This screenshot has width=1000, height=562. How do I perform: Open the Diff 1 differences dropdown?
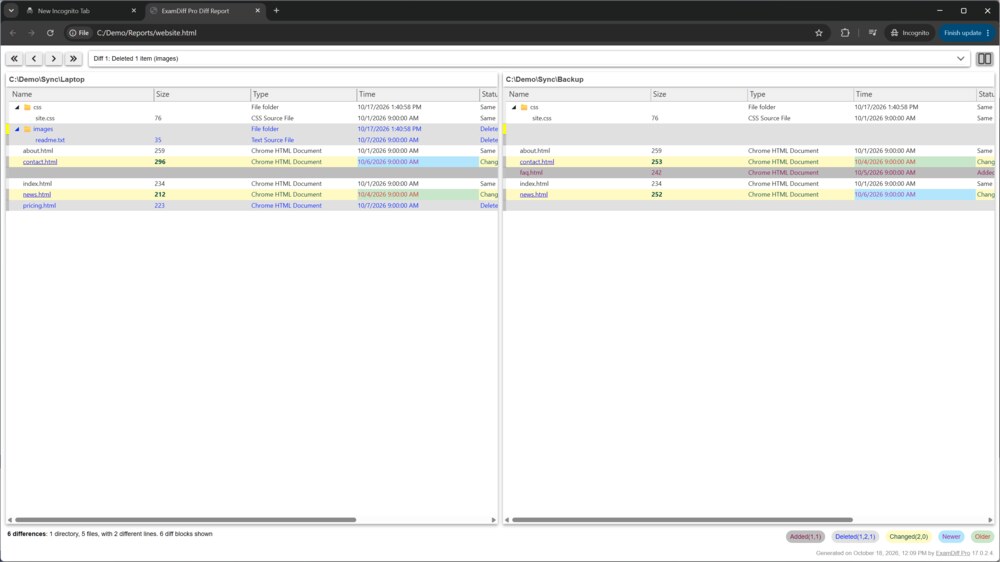529,59
